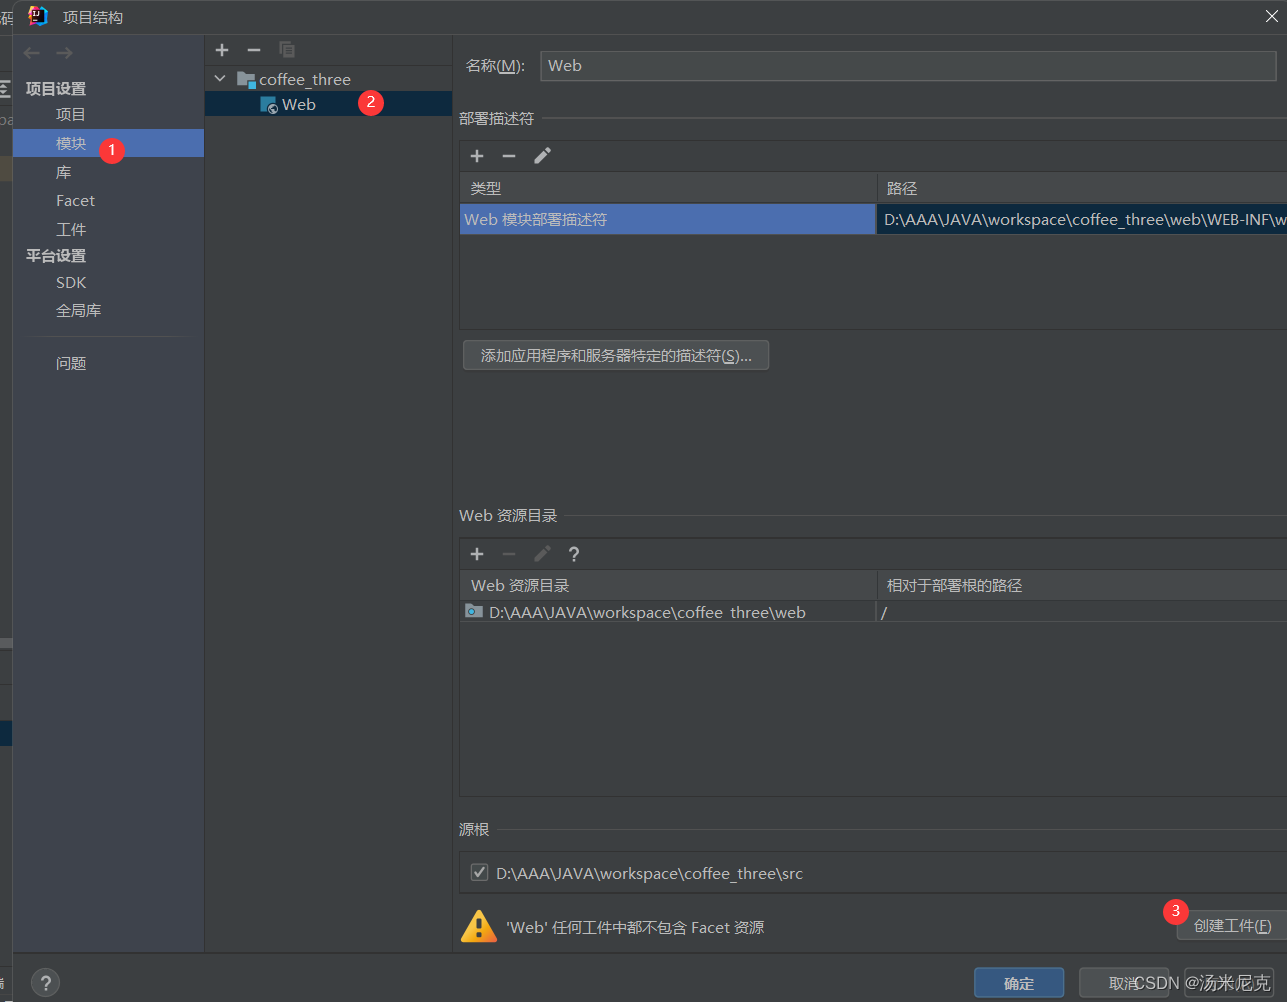The width and height of the screenshot is (1287, 1002).
Task: Toggle the coffee_three\src source root checkbox
Action: point(480,873)
